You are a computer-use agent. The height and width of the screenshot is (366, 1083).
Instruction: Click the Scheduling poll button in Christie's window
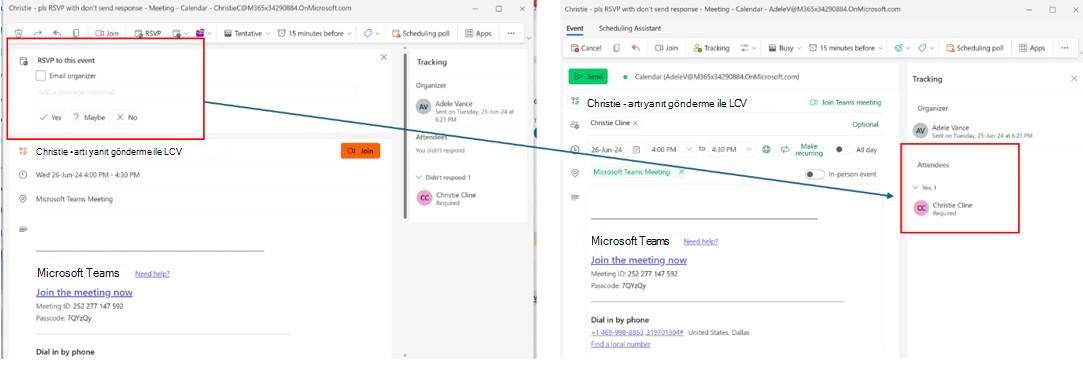tap(421, 33)
